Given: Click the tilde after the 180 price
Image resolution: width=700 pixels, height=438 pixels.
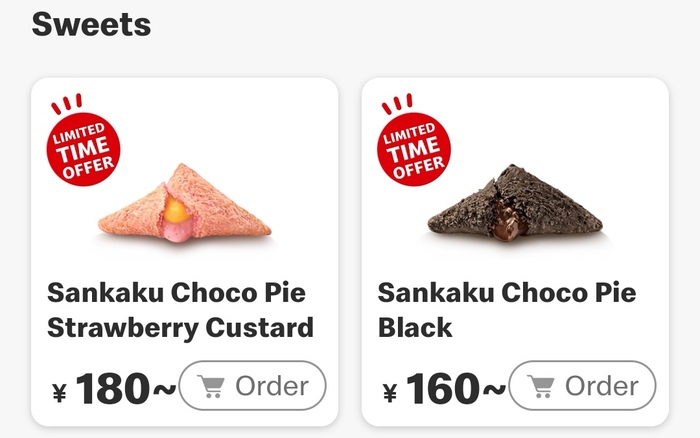Looking at the screenshot, I should tap(163, 390).
